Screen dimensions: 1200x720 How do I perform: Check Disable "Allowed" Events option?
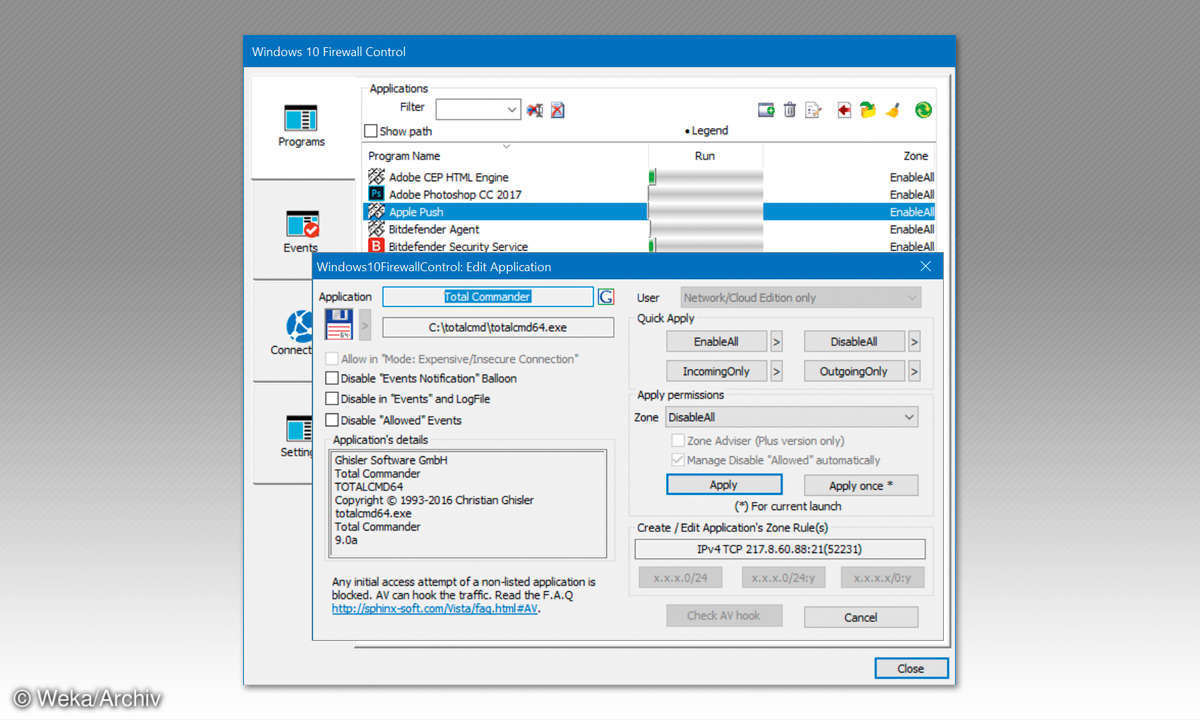tap(332, 420)
